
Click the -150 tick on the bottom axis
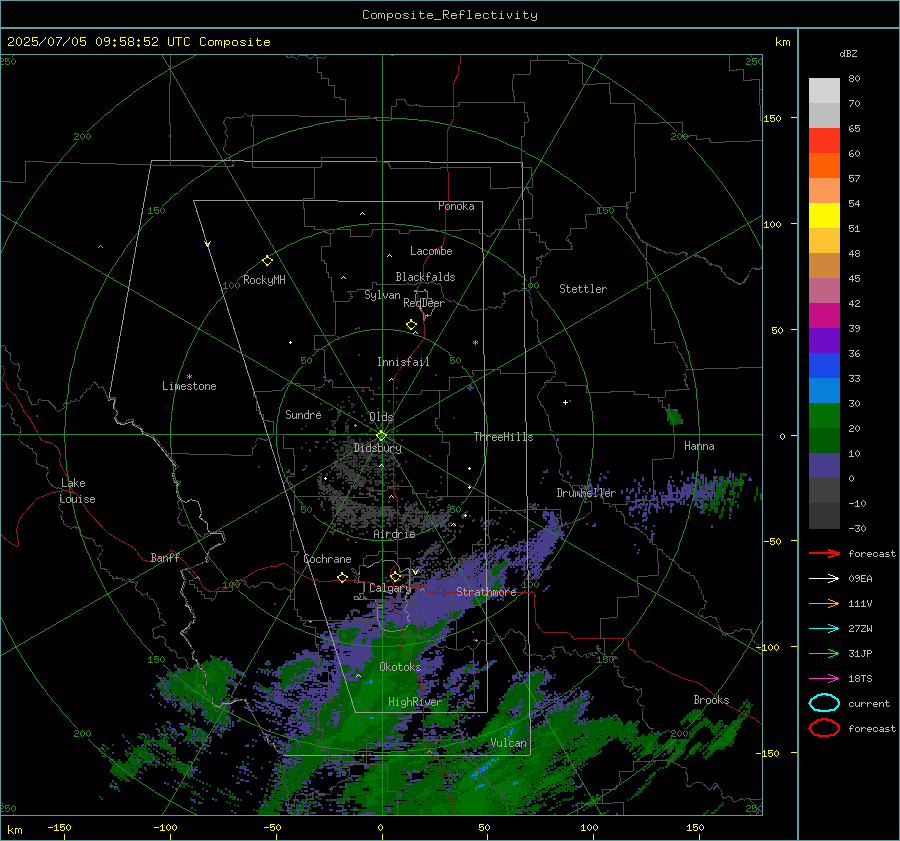point(59,827)
